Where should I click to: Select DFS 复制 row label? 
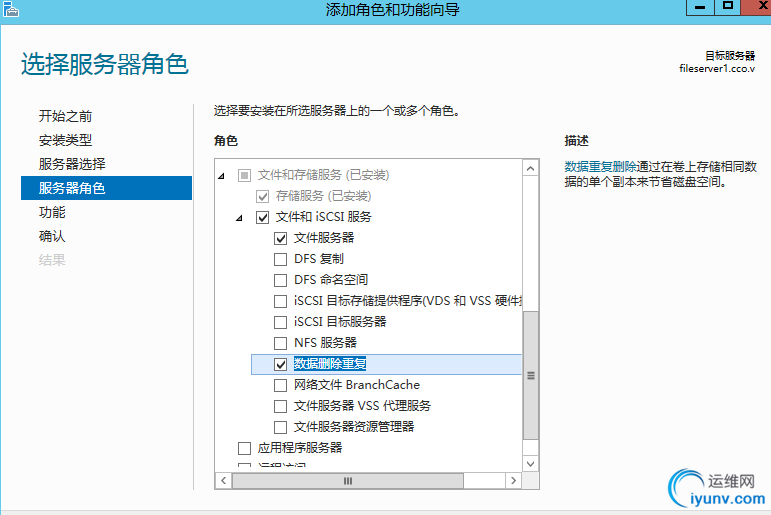coord(319,259)
